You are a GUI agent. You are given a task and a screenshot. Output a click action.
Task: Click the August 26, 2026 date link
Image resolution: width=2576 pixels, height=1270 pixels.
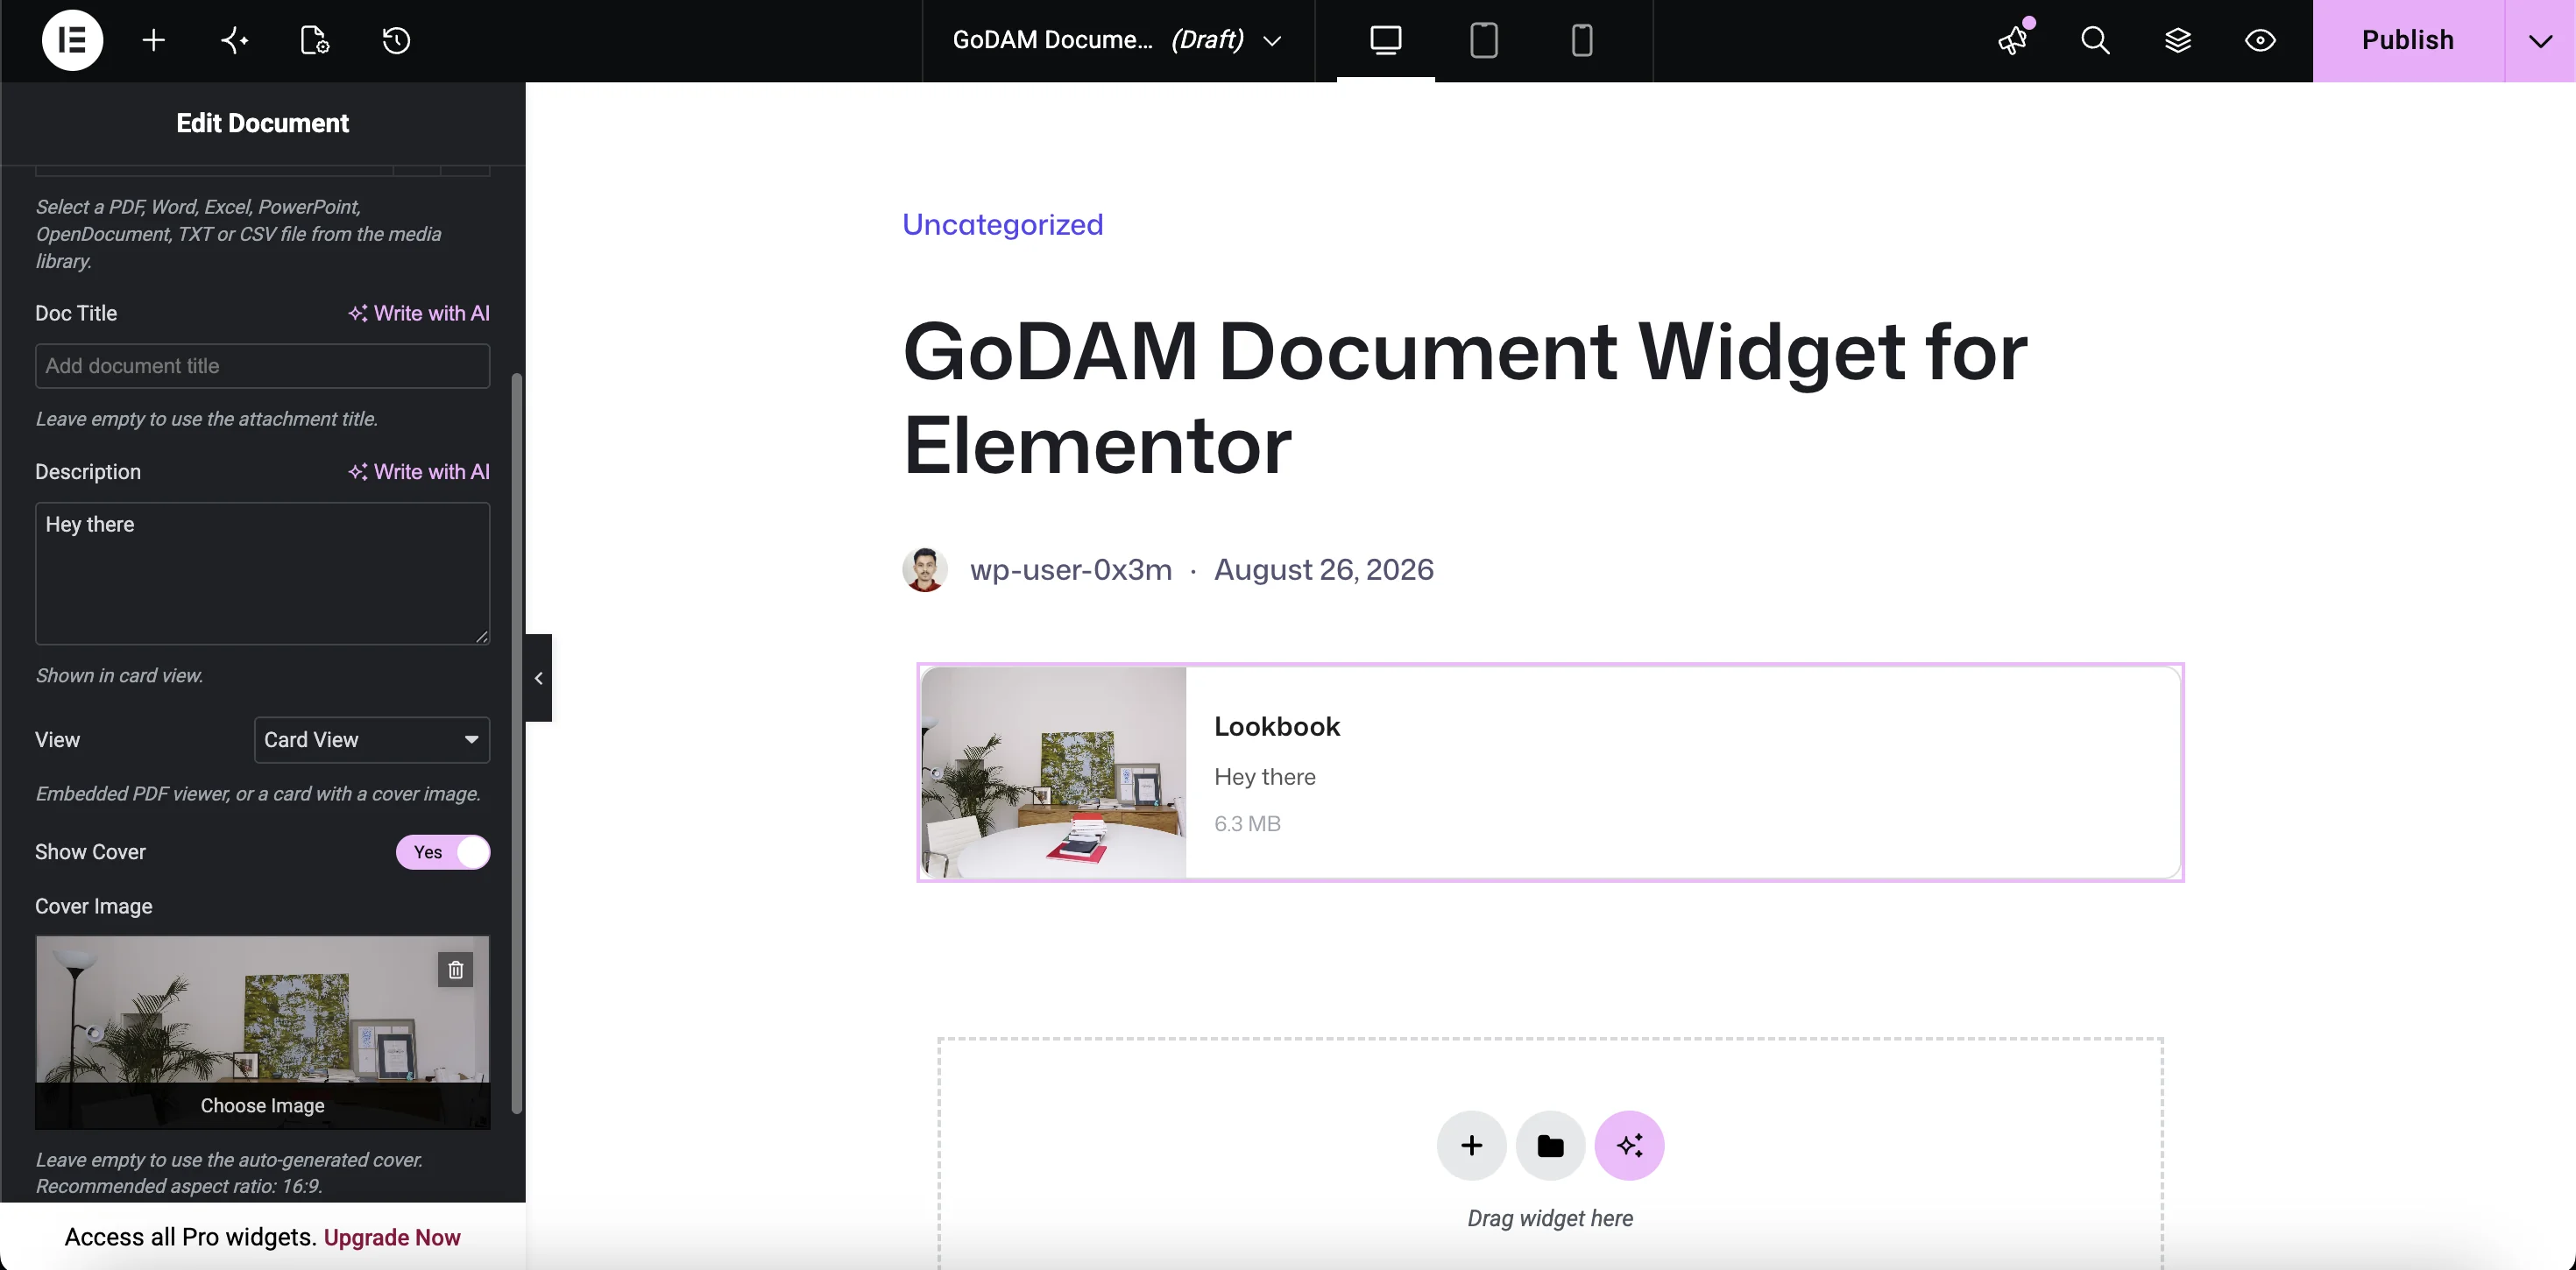[x=1324, y=569]
